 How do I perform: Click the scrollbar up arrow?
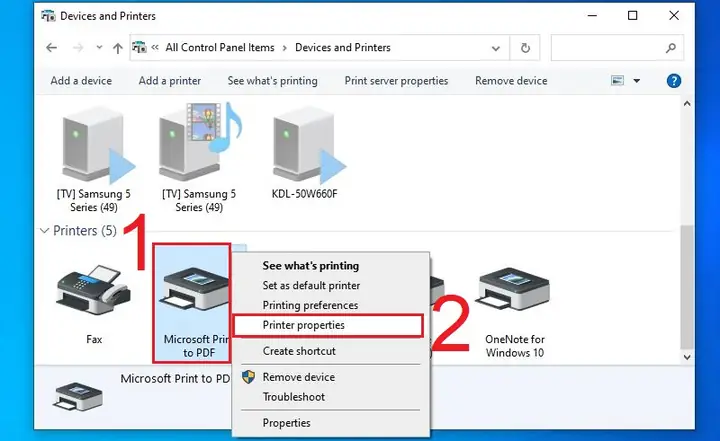pyautogui.click(x=687, y=104)
